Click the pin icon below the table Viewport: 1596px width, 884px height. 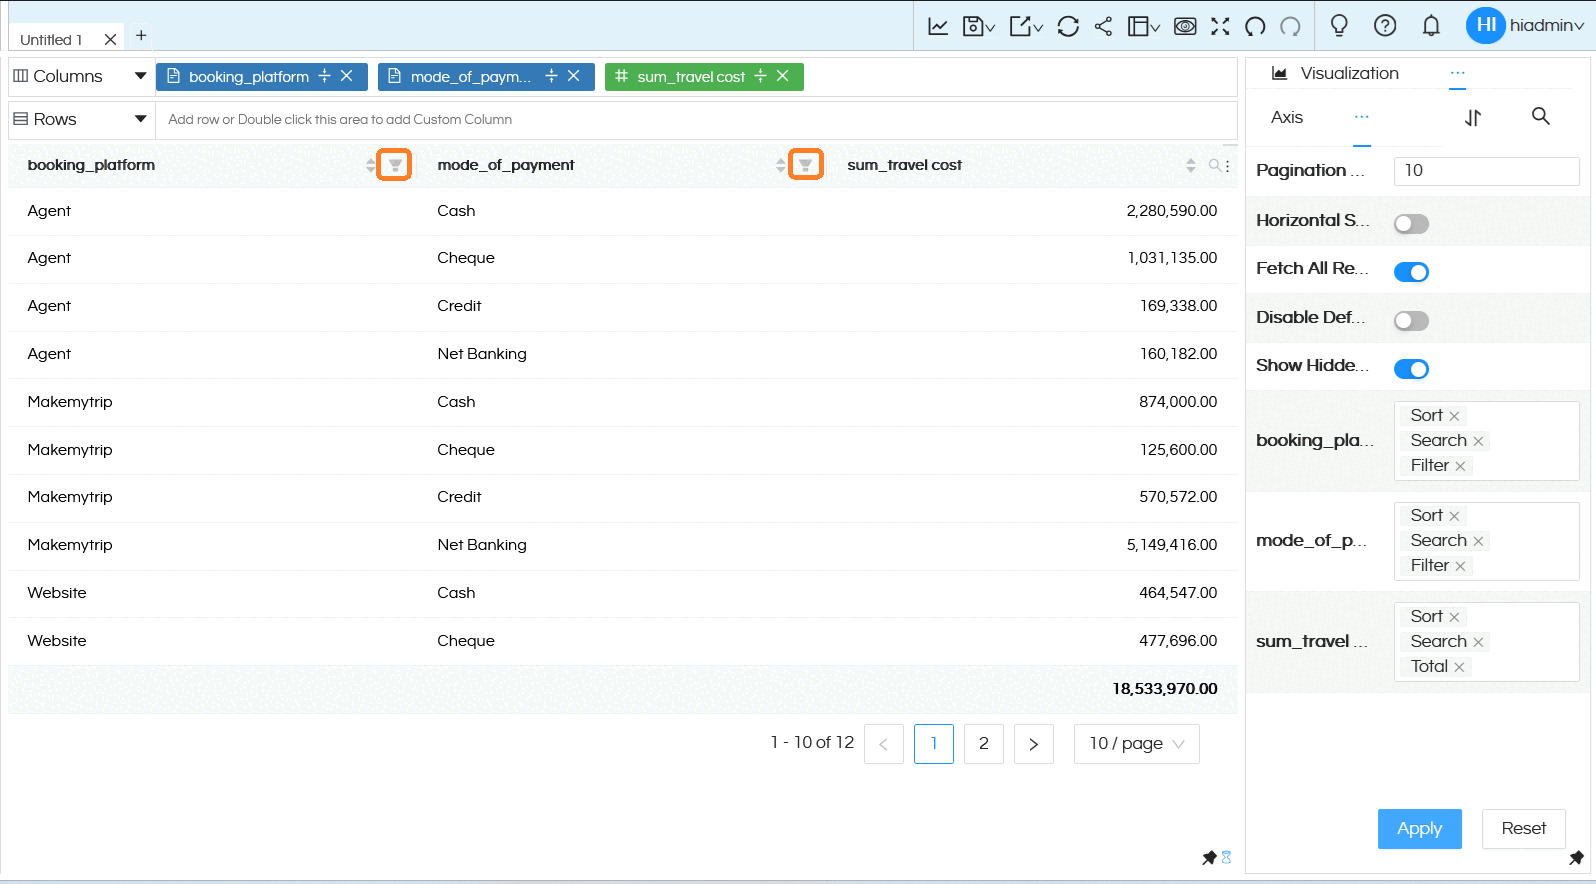1209,858
